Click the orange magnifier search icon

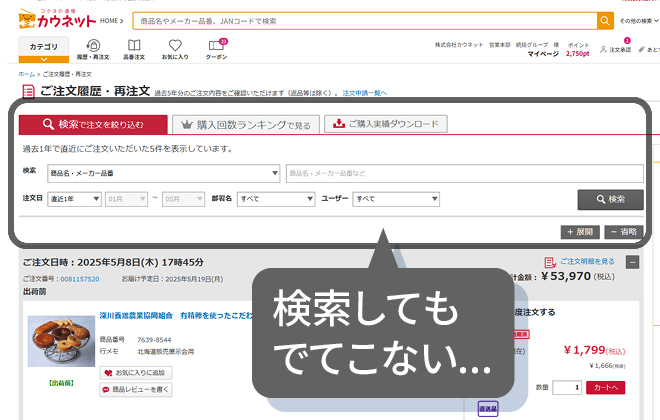coord(605,20)
